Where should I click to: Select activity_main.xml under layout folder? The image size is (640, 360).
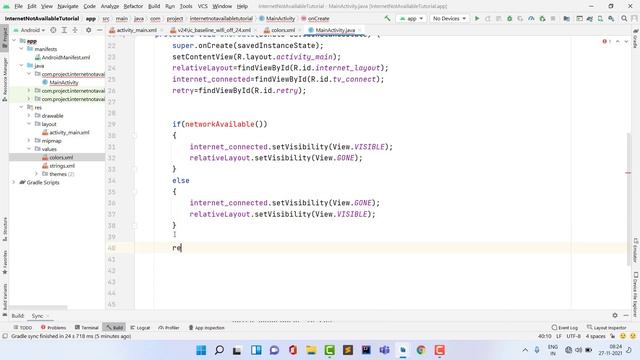click(69, 133)
